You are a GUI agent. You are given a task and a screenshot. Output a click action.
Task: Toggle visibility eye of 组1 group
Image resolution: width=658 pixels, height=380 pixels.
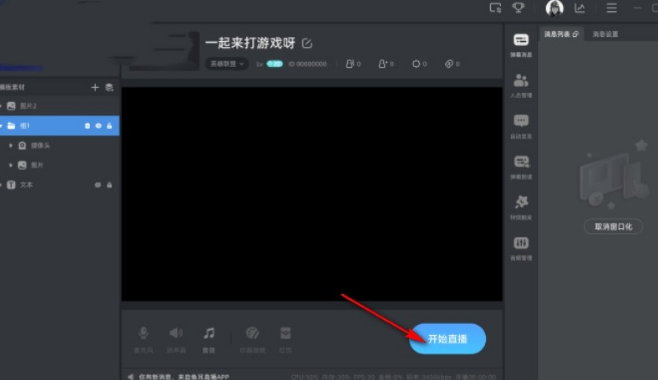(98, 126)
